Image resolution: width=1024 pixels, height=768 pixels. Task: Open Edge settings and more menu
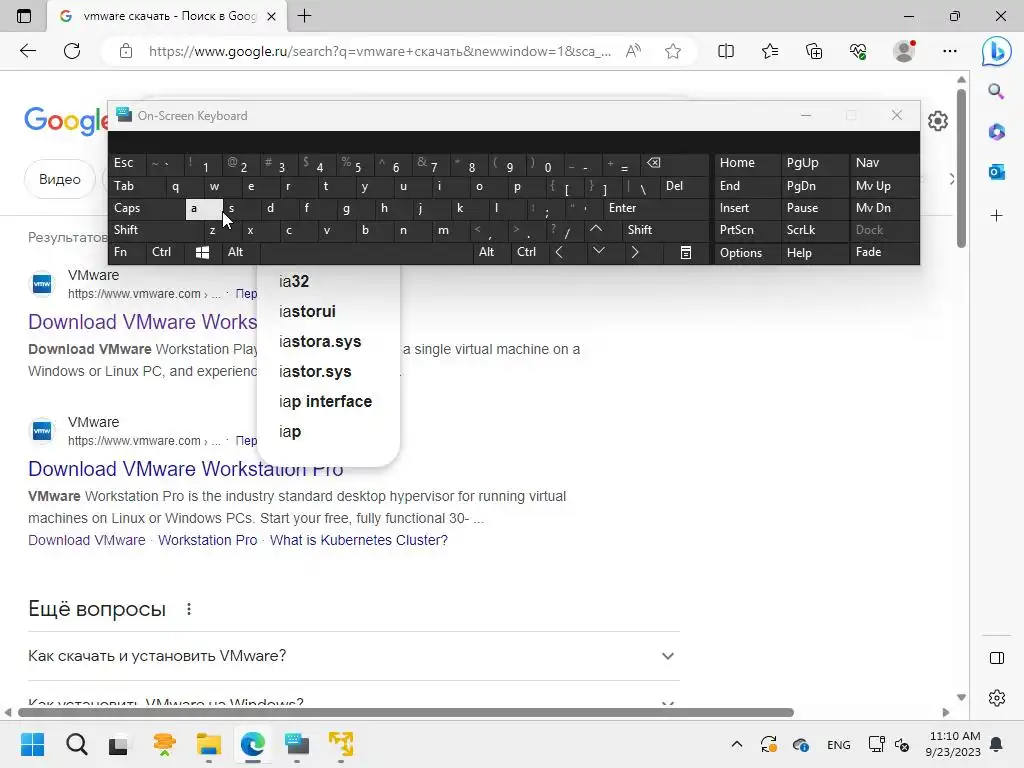coord(950,51)
